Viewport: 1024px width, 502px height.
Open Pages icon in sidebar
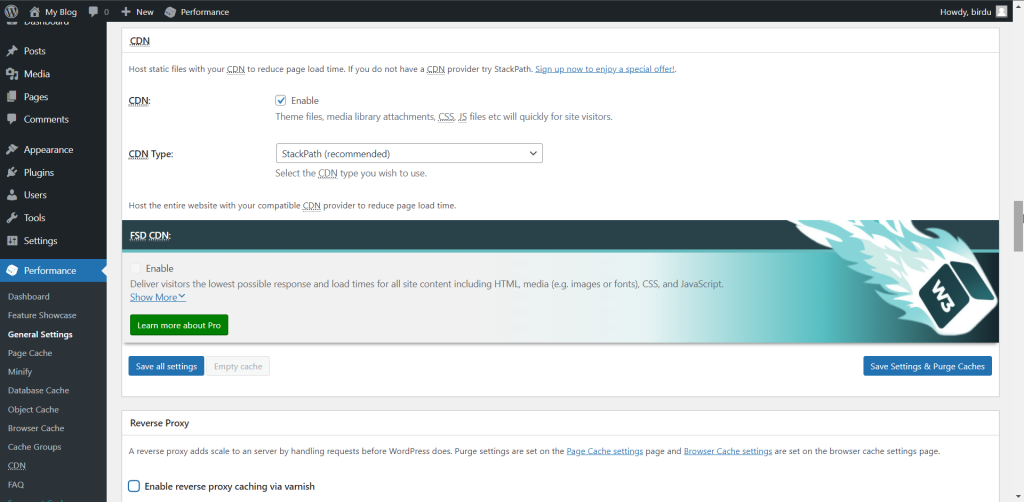coord(12,97)
